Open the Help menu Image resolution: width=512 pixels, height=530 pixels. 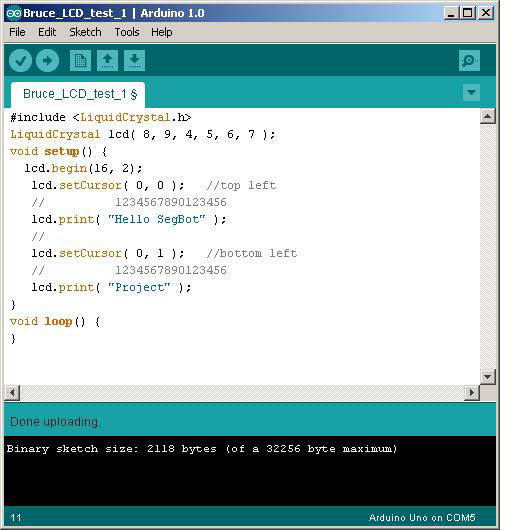(162, 32)
